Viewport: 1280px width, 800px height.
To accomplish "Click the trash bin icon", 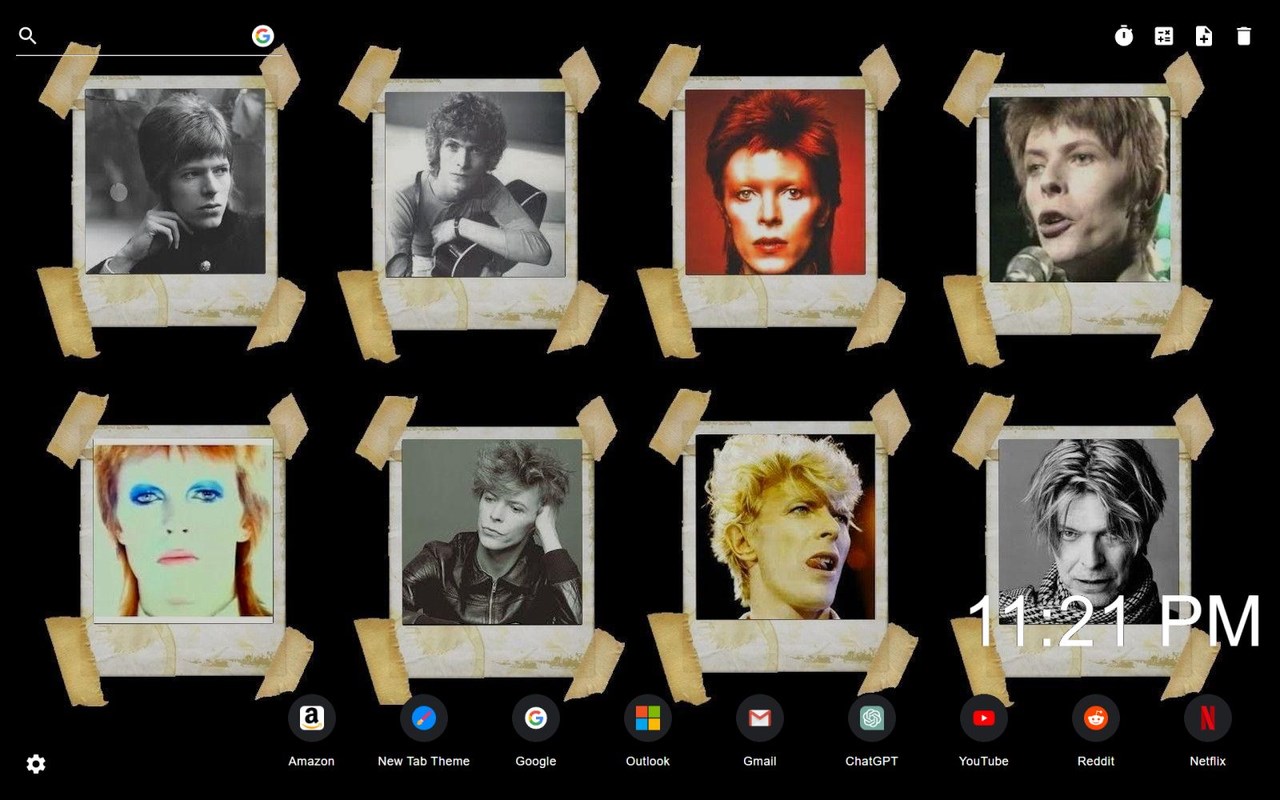I will click(1244, 36).
